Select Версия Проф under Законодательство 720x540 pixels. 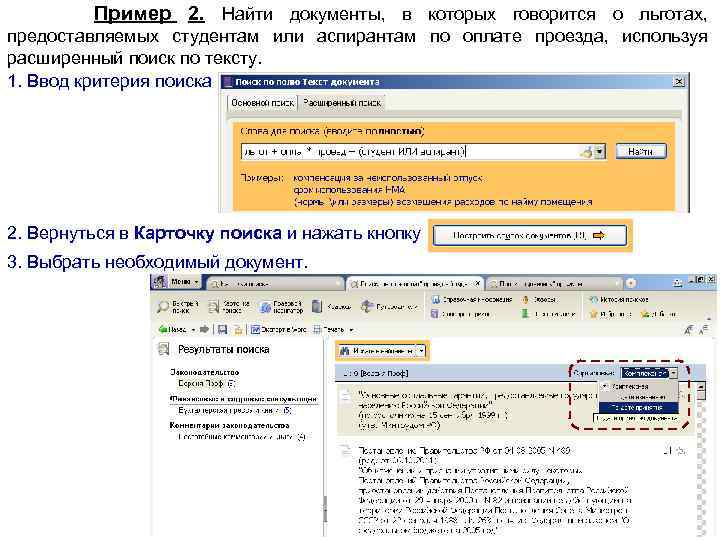207,383
